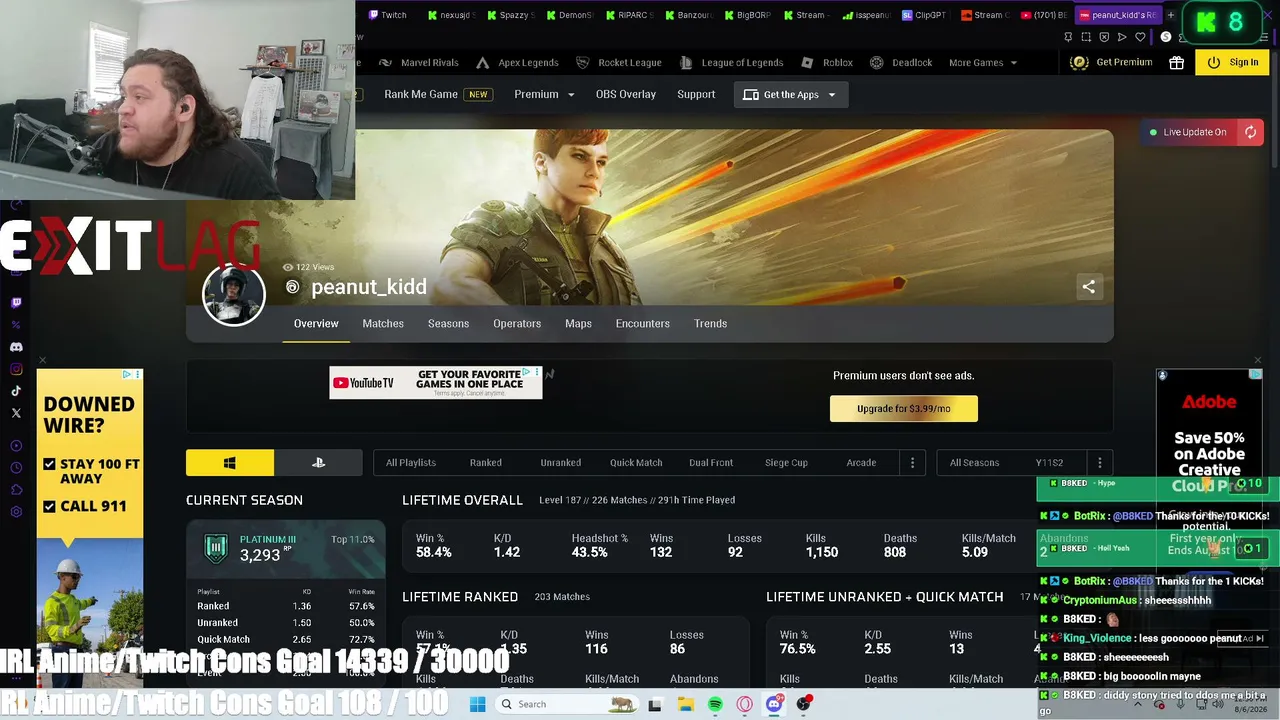Image resolution: width=1280 pixels, height=720 pixels.
Task: Open the Marvel Rivals game link
Action: click(419, 62)
